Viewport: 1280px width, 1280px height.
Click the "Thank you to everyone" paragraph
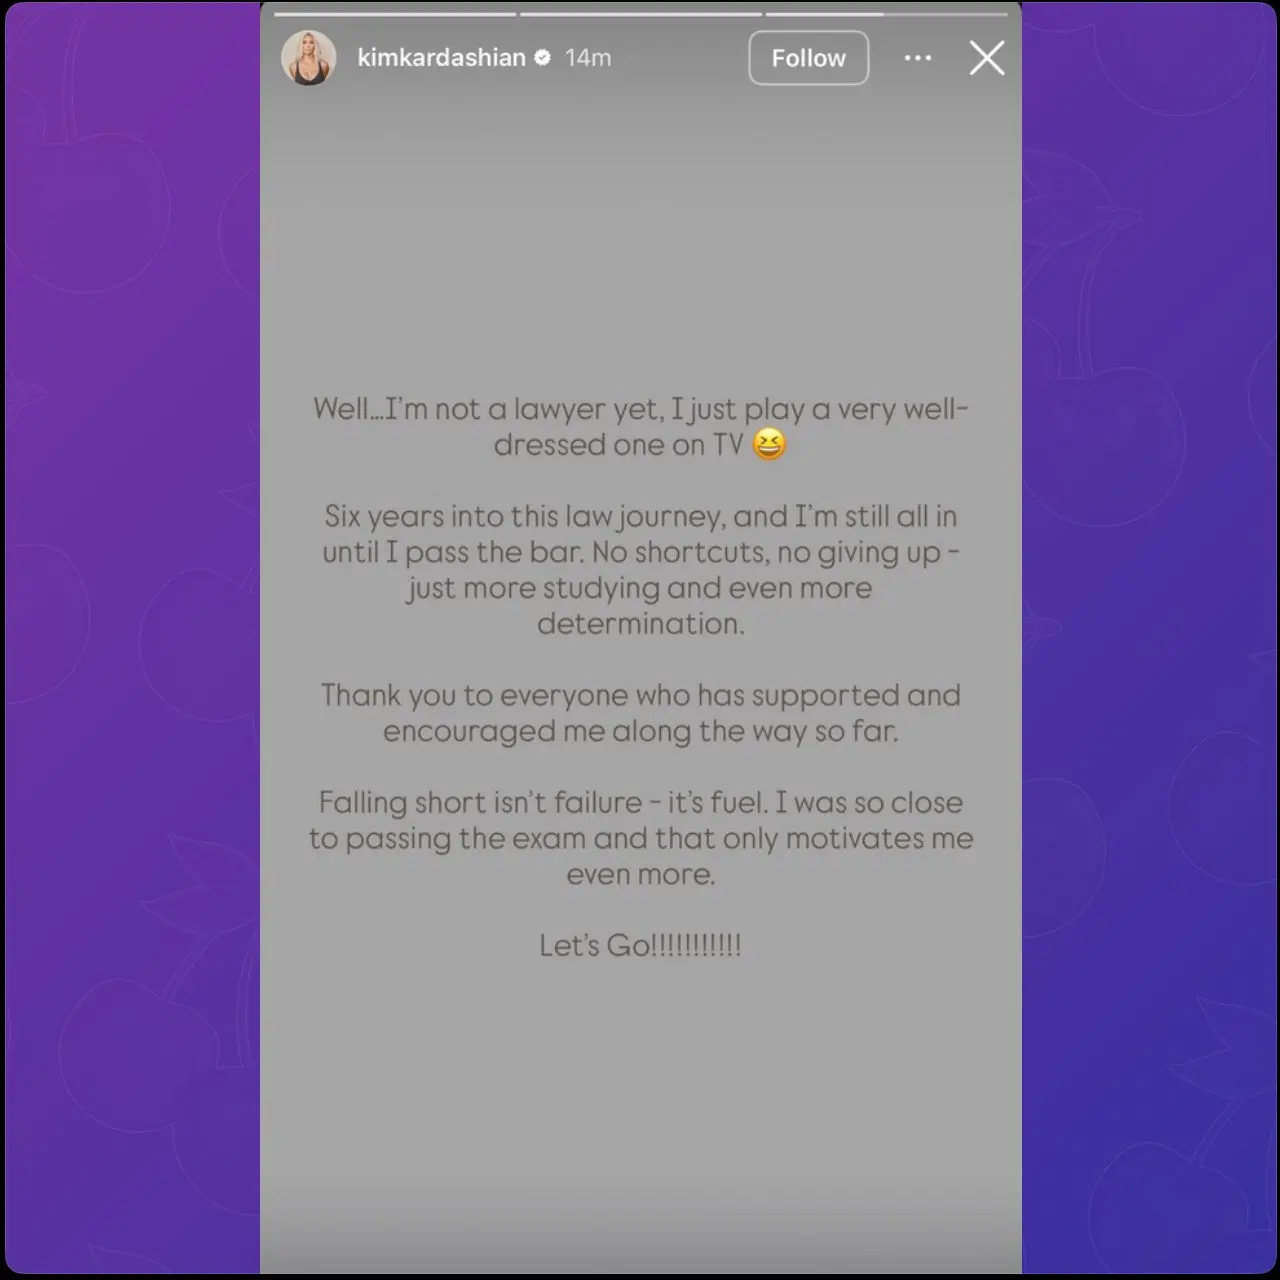click(640, 713)
